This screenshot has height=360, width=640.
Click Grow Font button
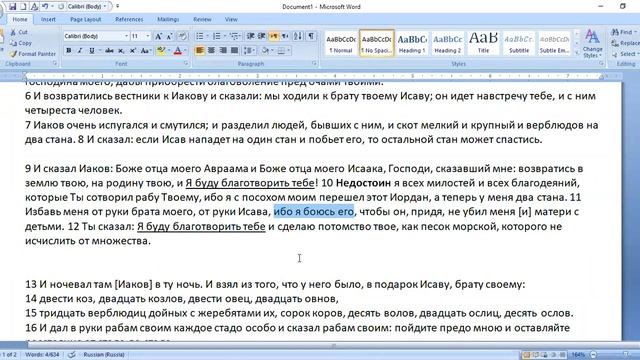(x=158, y=36)
